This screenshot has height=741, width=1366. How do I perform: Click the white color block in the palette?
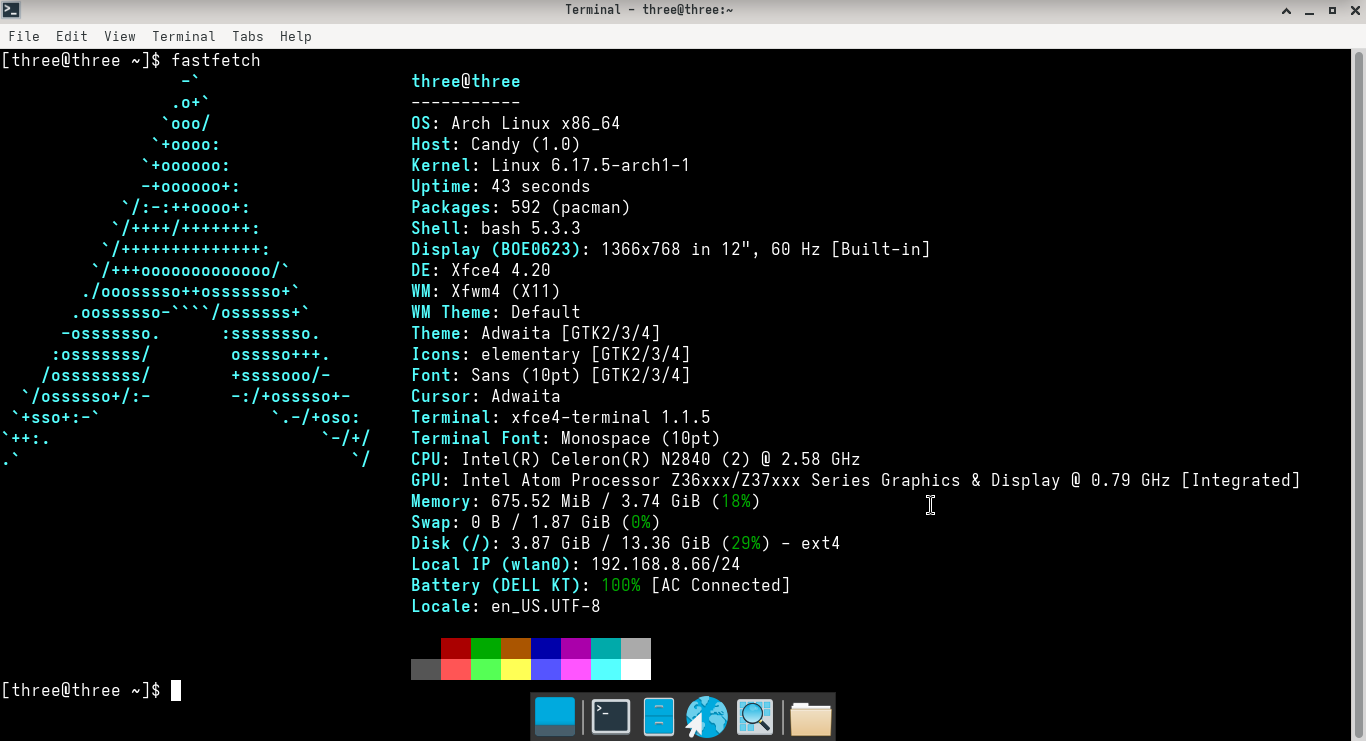click(636, 669)
